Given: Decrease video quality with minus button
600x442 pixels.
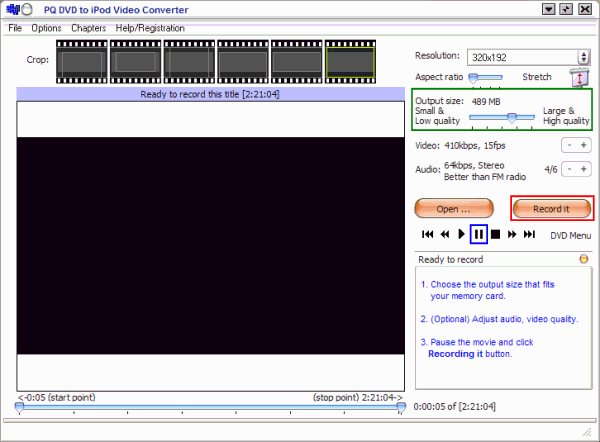Looking at the screenshot, I should click(569, 145).
